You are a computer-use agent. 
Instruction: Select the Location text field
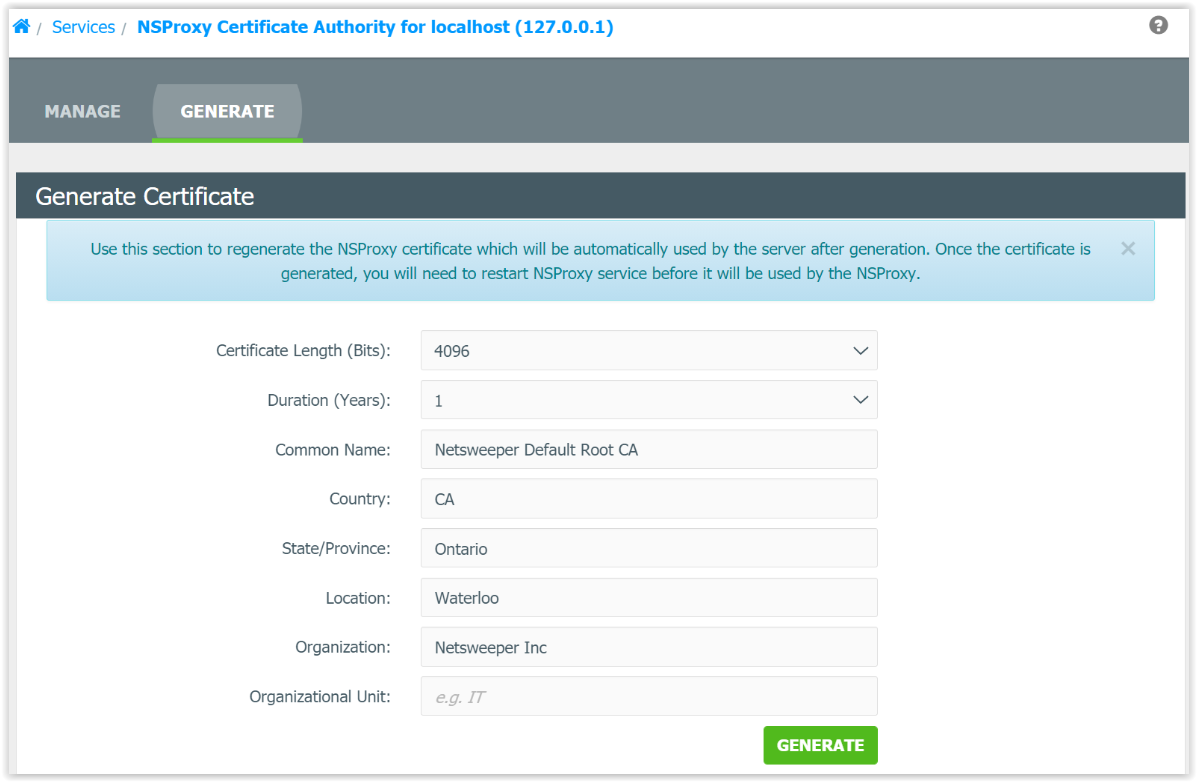coord(649,598)
